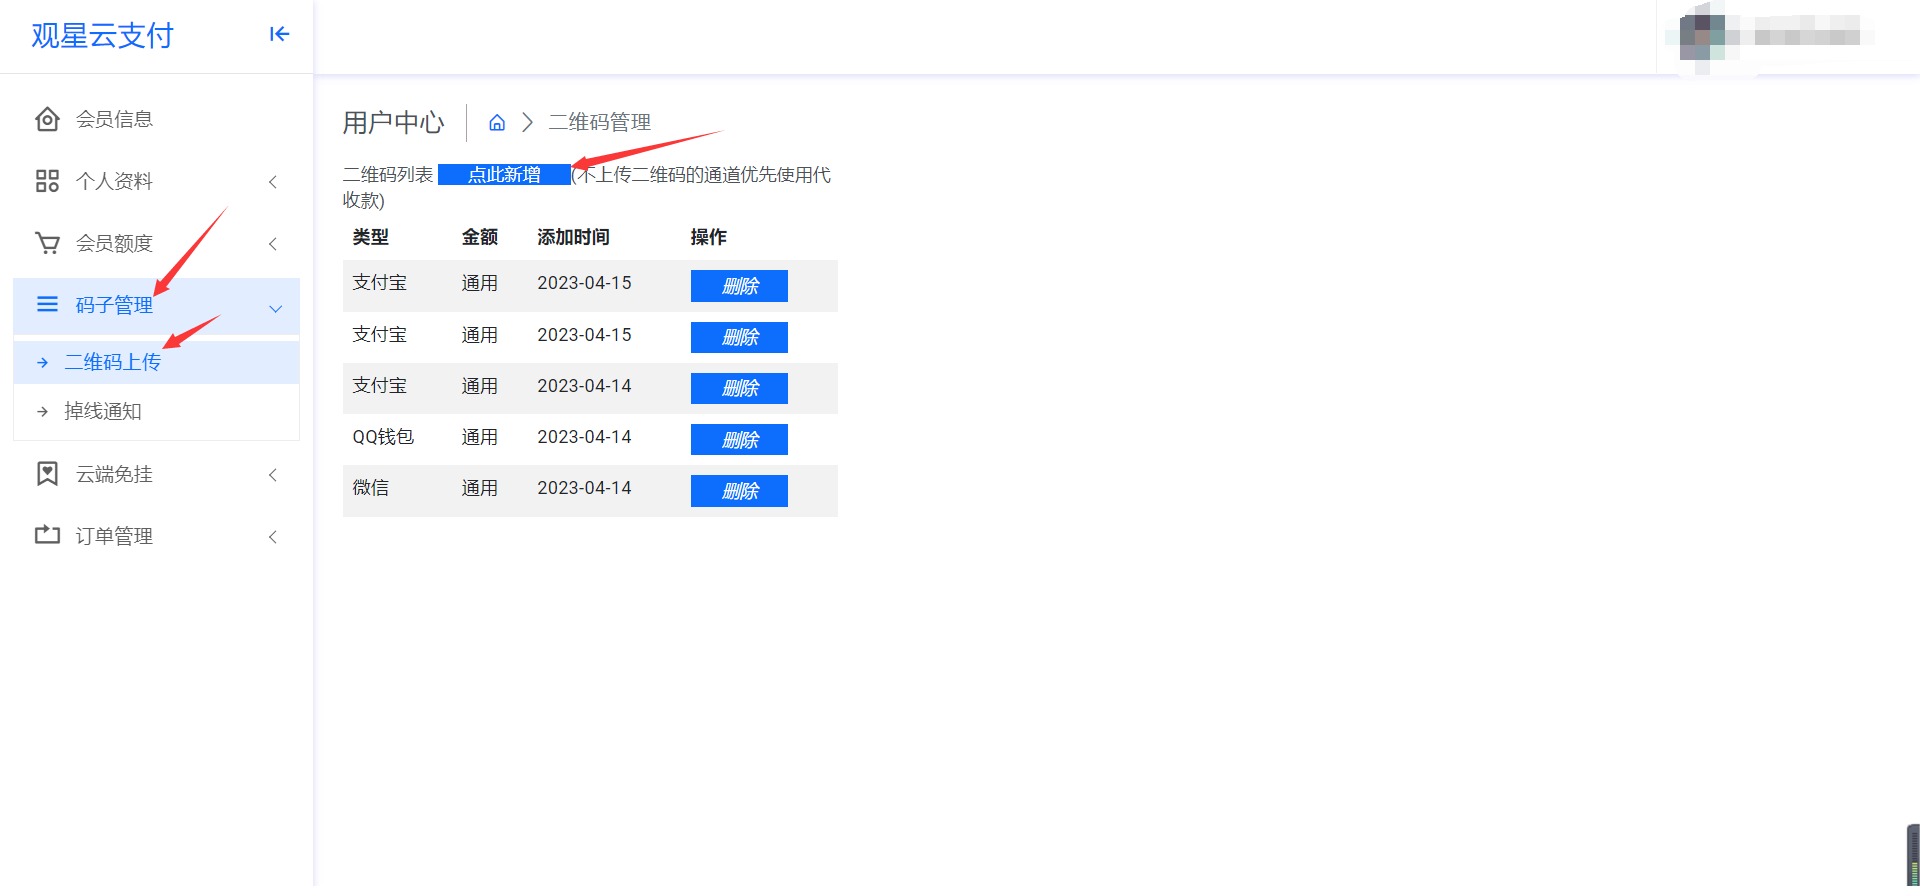Click the 观星云支付 logo text
This screenshot has height=886, width=1920.
102,36
